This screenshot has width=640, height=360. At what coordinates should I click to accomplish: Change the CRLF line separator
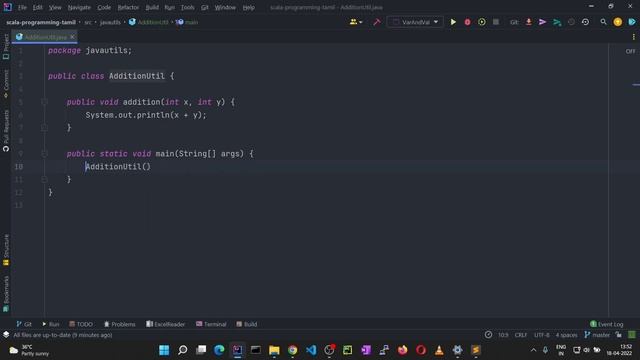(x=520, y=335)
